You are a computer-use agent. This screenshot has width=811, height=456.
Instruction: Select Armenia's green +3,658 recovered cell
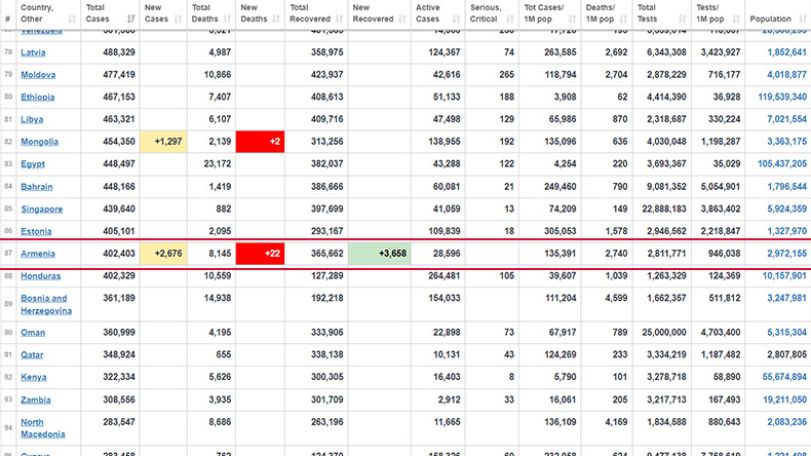click(x=380, y=253)
